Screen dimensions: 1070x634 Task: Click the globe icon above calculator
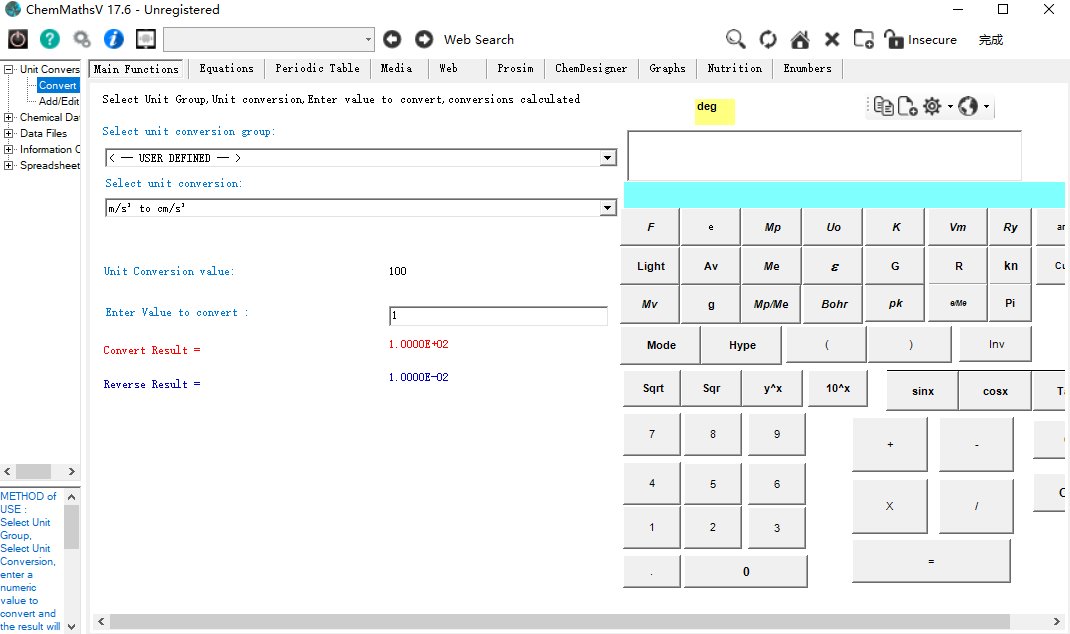coord(968,106)
